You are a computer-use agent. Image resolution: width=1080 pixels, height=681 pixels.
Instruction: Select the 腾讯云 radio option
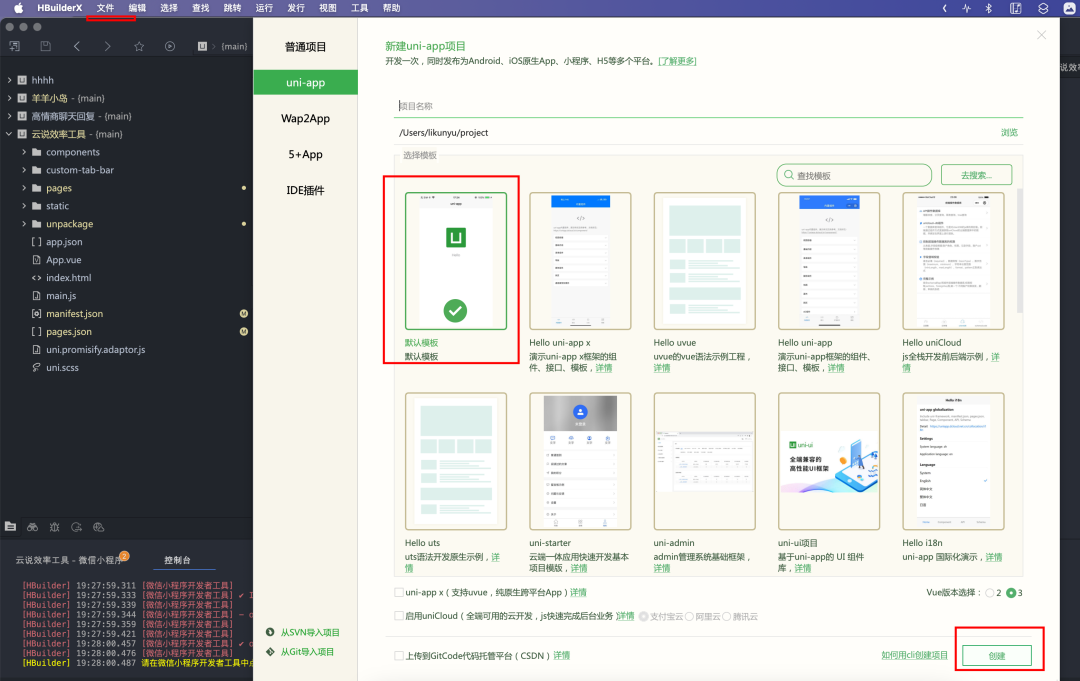coord(726,616)
